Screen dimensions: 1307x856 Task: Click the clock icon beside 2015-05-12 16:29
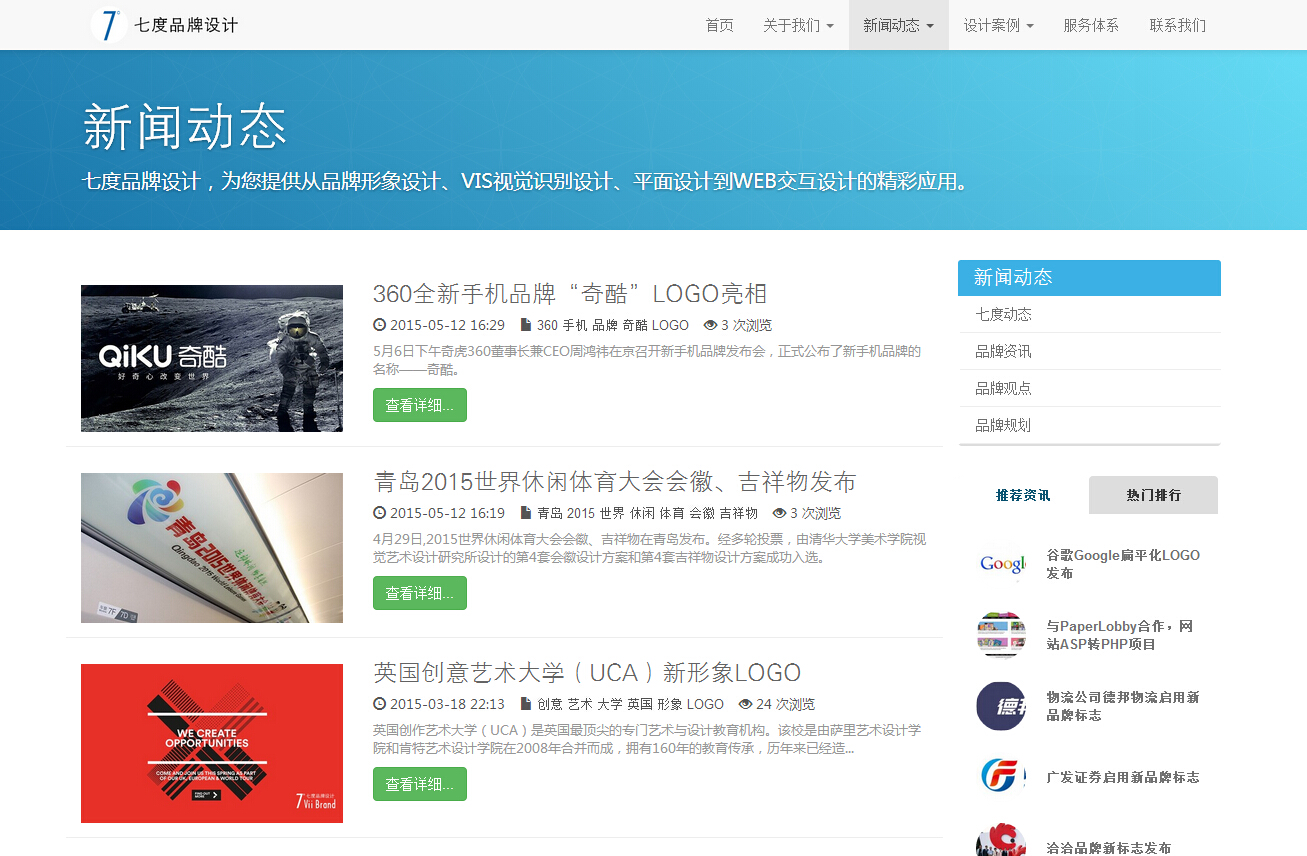[379, 325]
